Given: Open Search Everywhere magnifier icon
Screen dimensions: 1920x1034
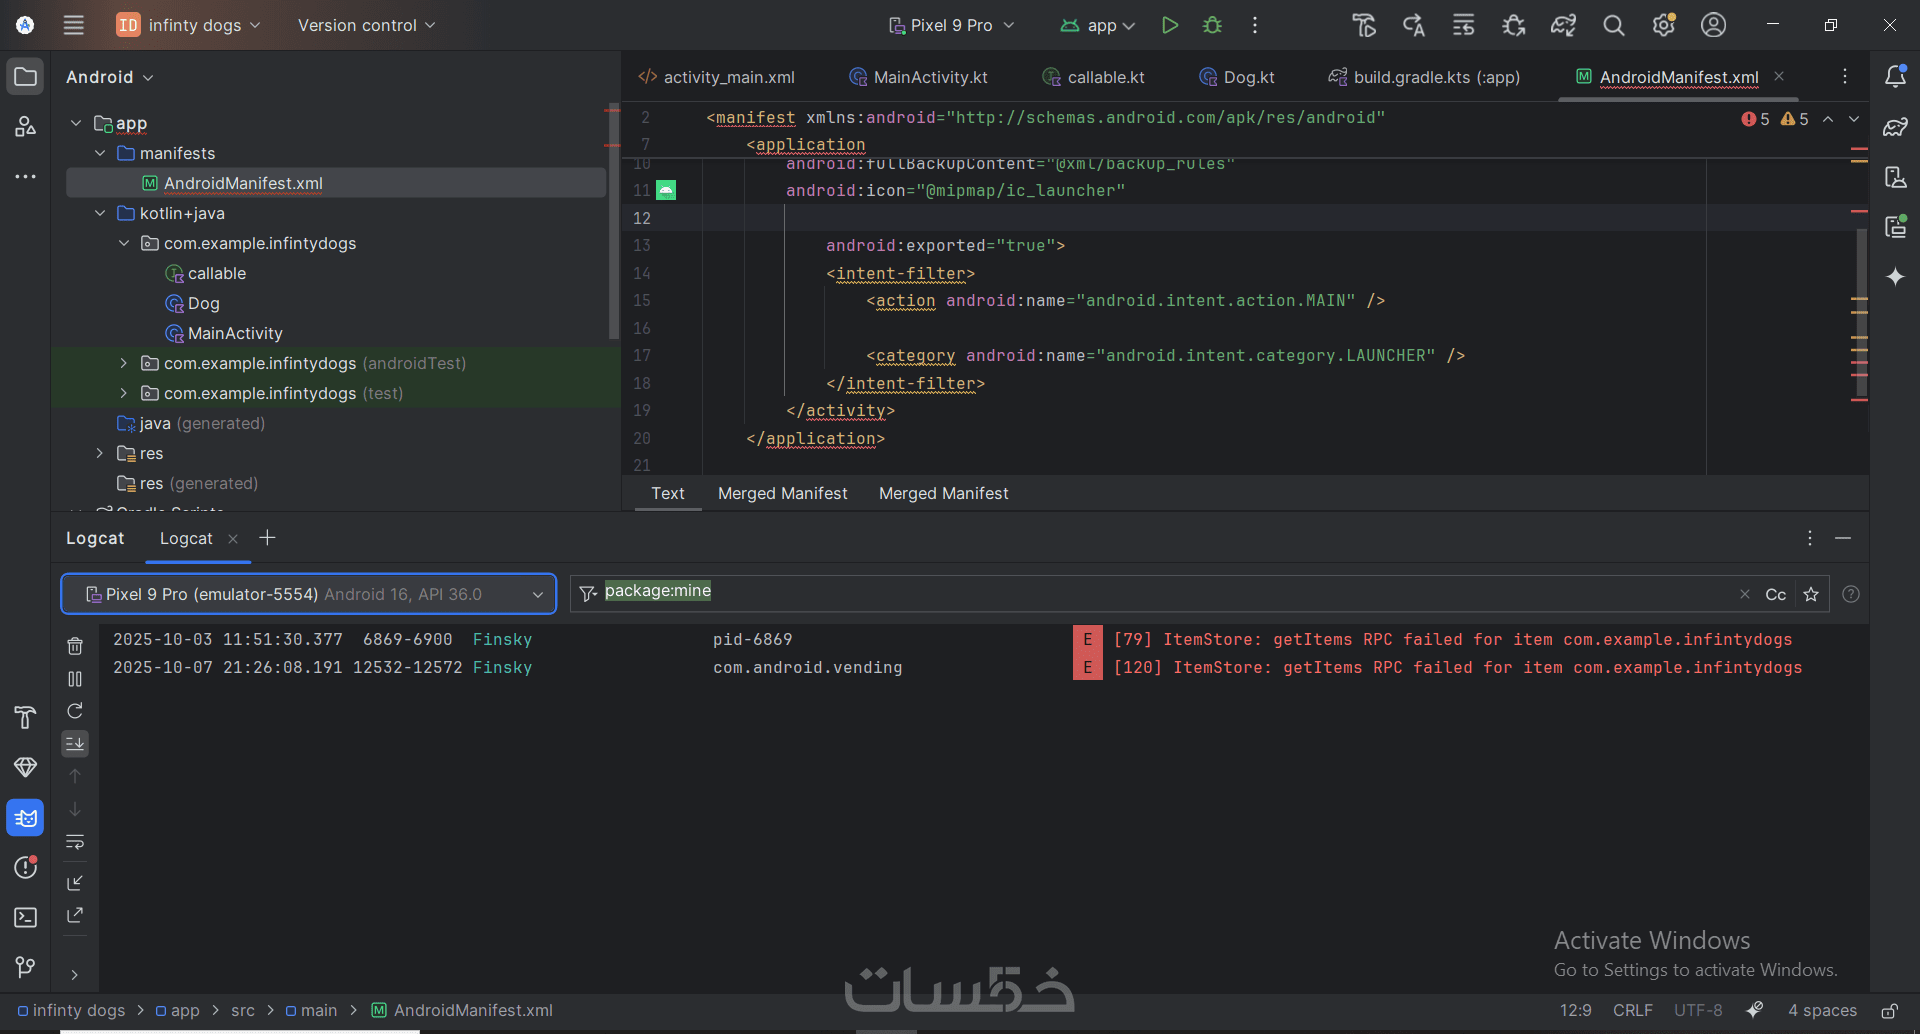Looking at the screenshot, I should pos(1613,25).
